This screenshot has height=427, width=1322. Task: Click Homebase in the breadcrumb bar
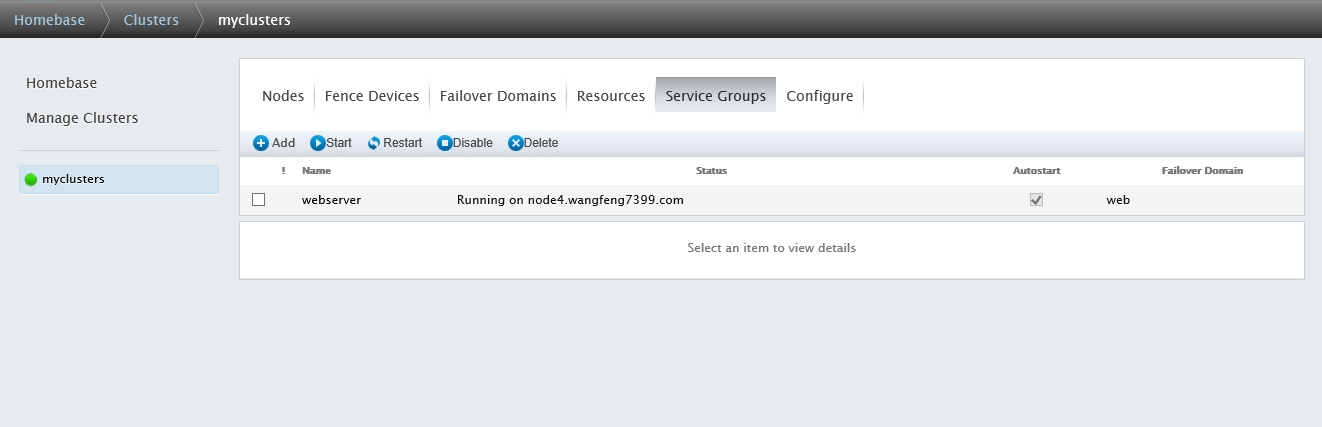tap(49, 19)
